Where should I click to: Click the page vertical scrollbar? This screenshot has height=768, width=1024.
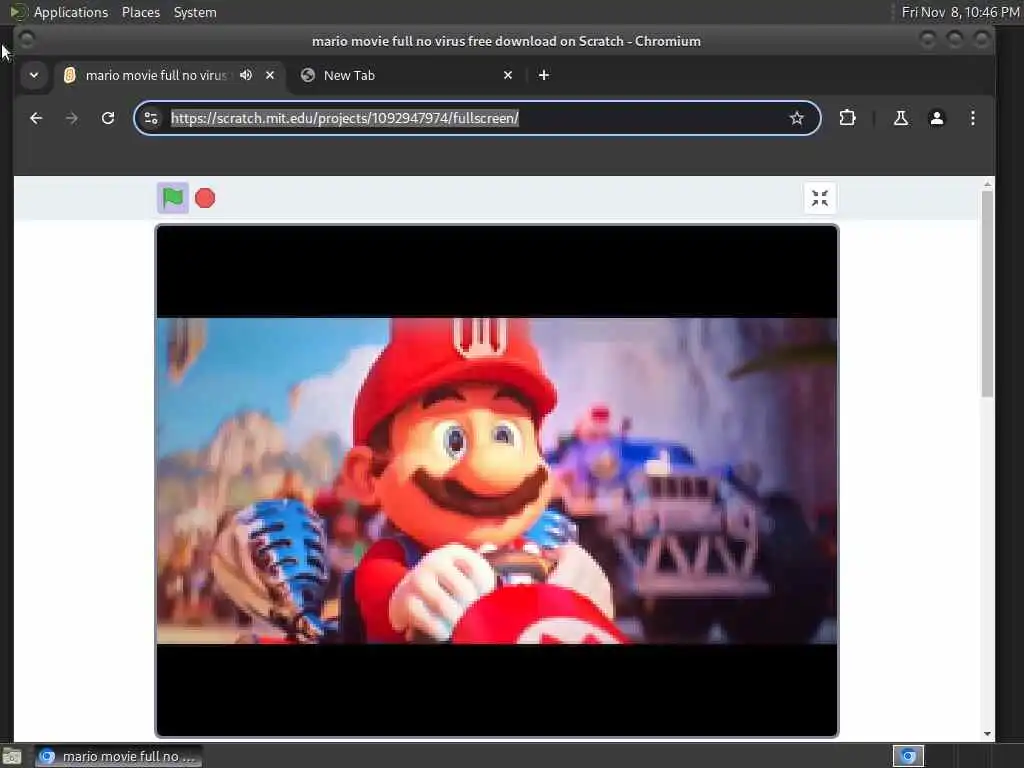[987, 294]
